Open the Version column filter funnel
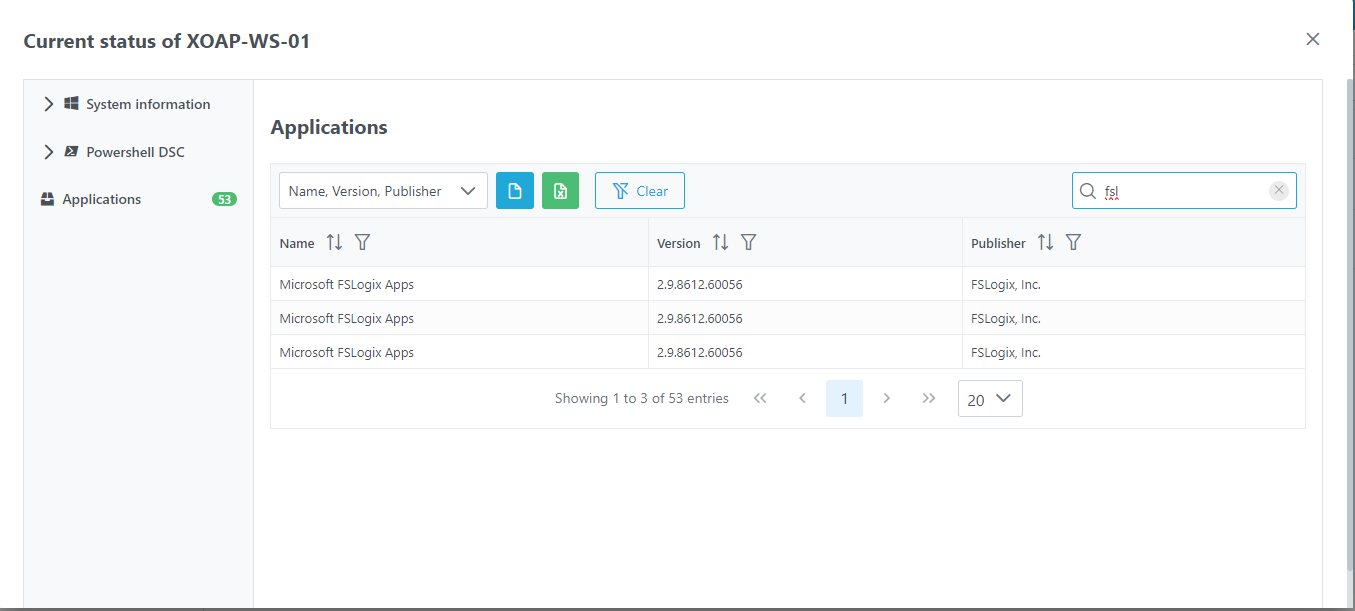Image resolution: width=1355 pixels, height=611 pixels. [x=748, y=242]
